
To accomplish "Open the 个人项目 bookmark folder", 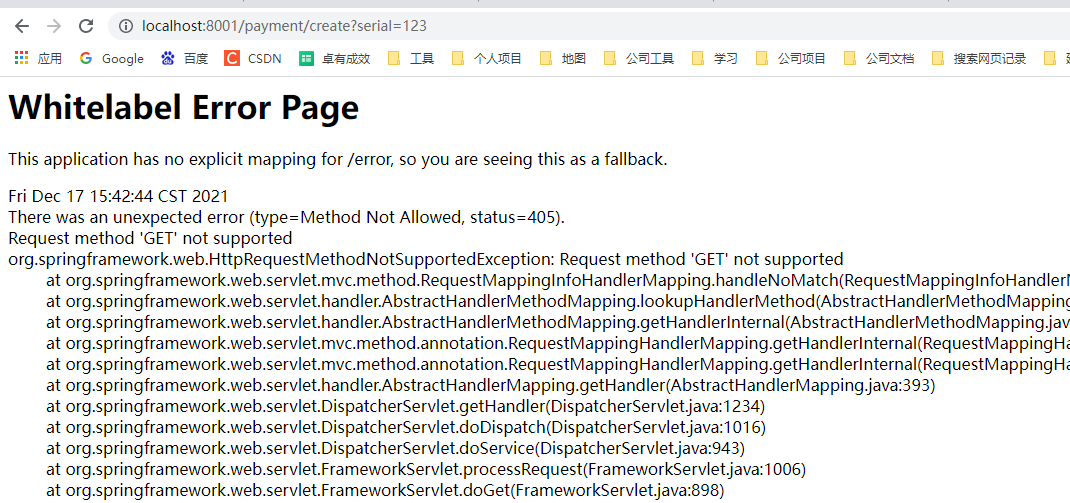I will tap(487, 59).
